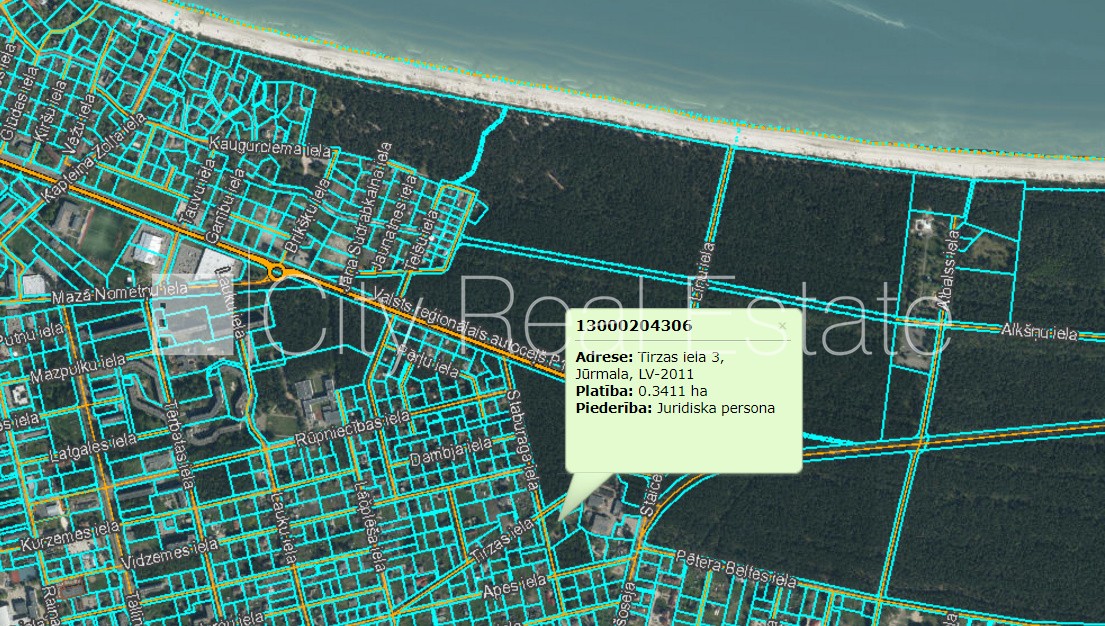Click the popup pointer tip marking the parcel

pyautogui.click(x=560, y=518)
